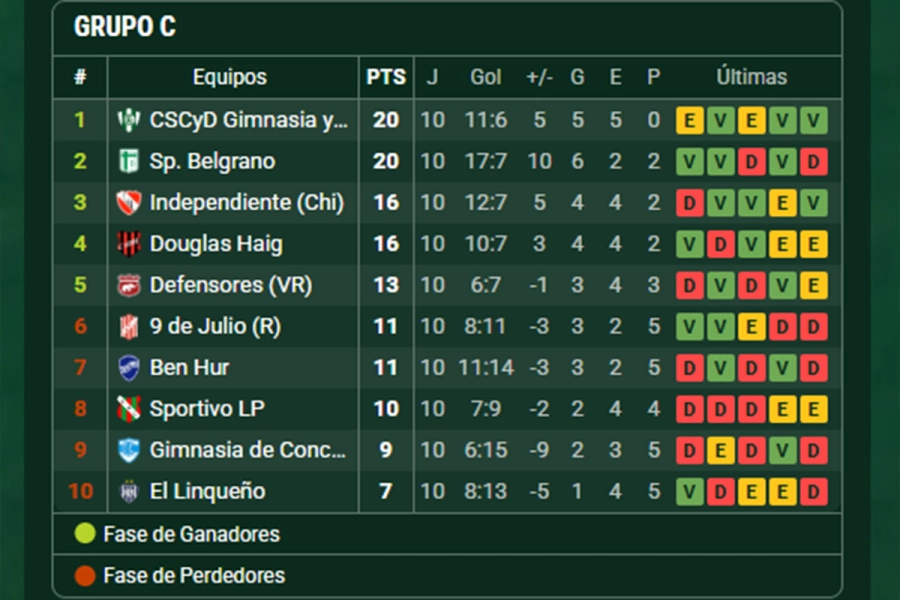Select the PTS column header
Viewport: 900px width, 600px height.
(386, 77)
